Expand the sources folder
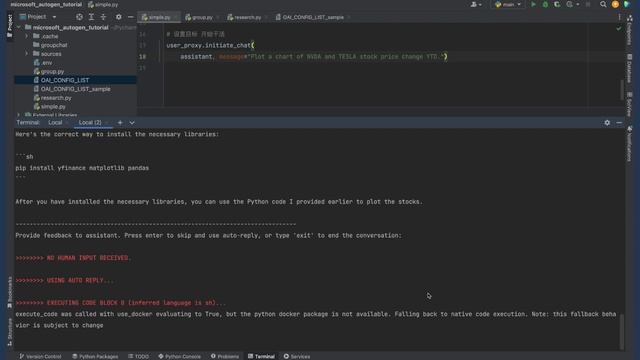 (27, 54)
